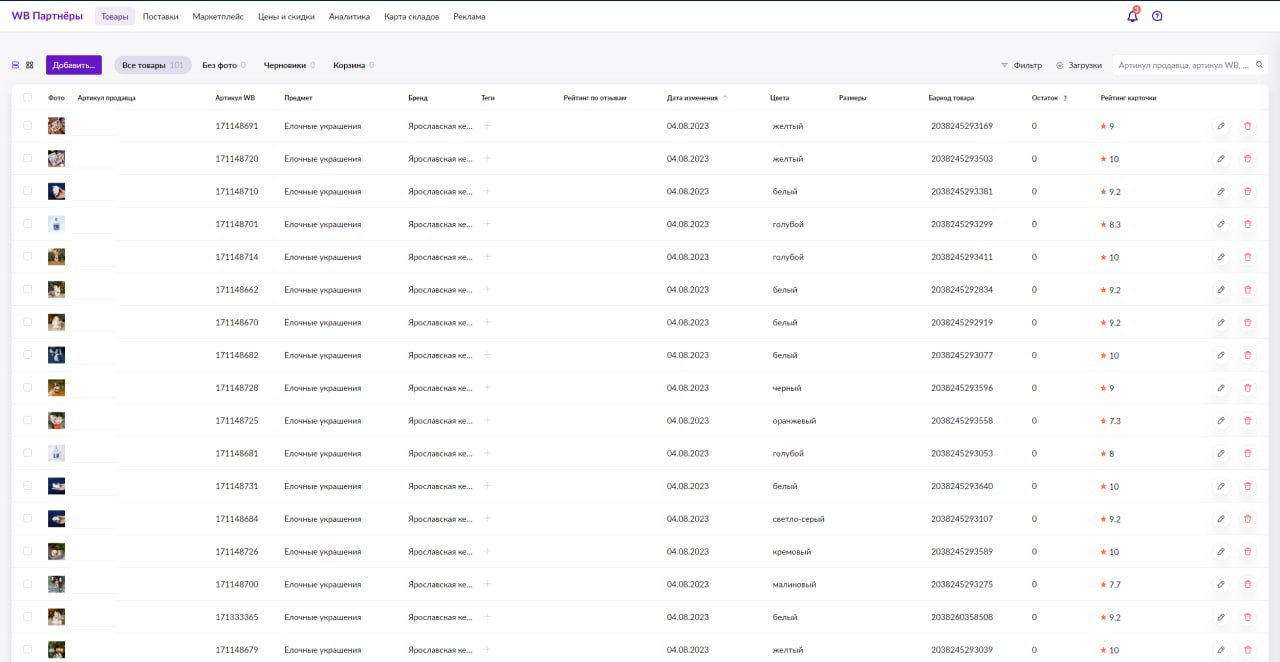Click article number 171148679
This screenshot has width=1280, height=662.
237,650
